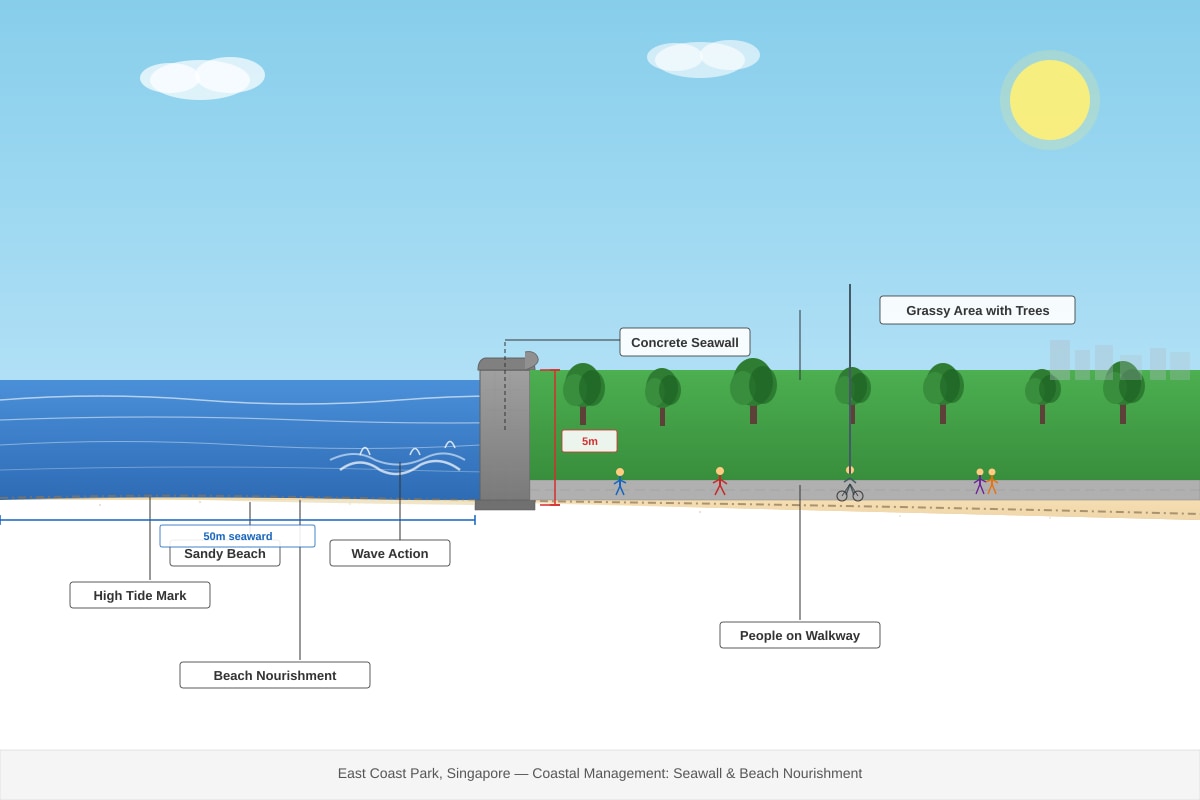Click the grey concrete seawall structure

[506, 432]
